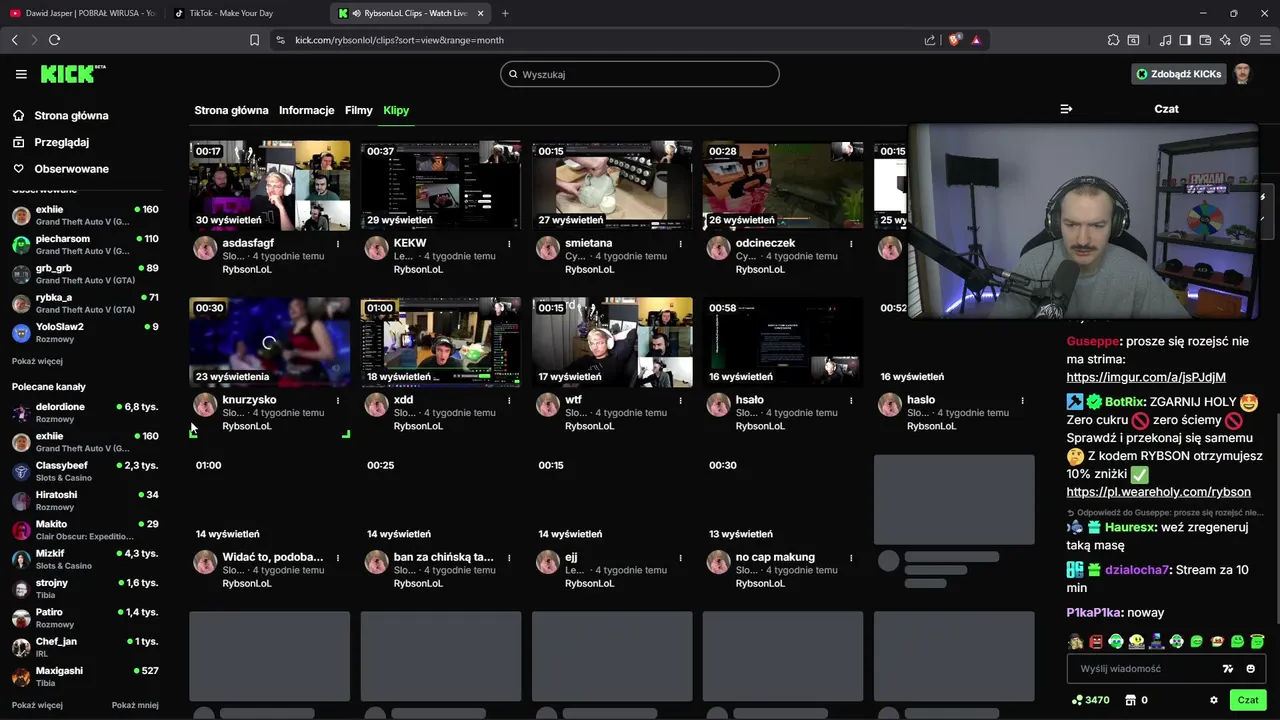Open the browser main menu
This screenshot has height=720, width=1280.
1265,40
